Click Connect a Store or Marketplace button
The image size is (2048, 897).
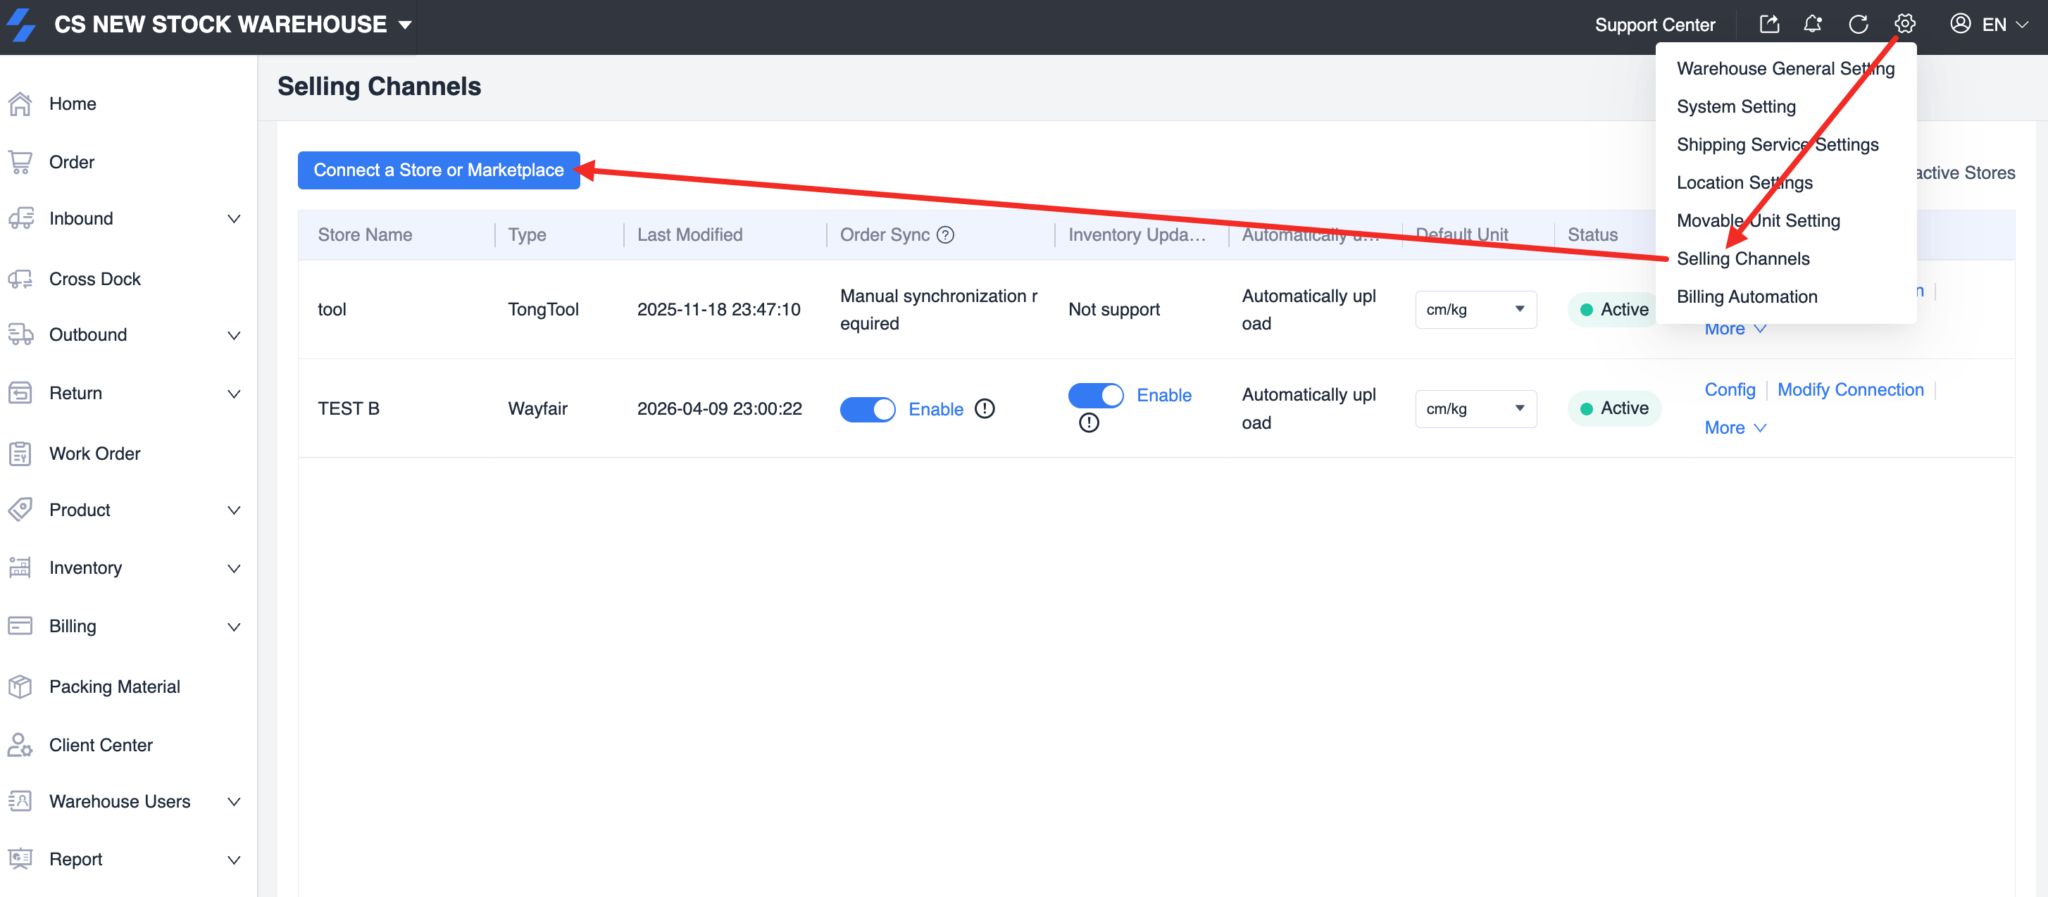tap(438, 170)
